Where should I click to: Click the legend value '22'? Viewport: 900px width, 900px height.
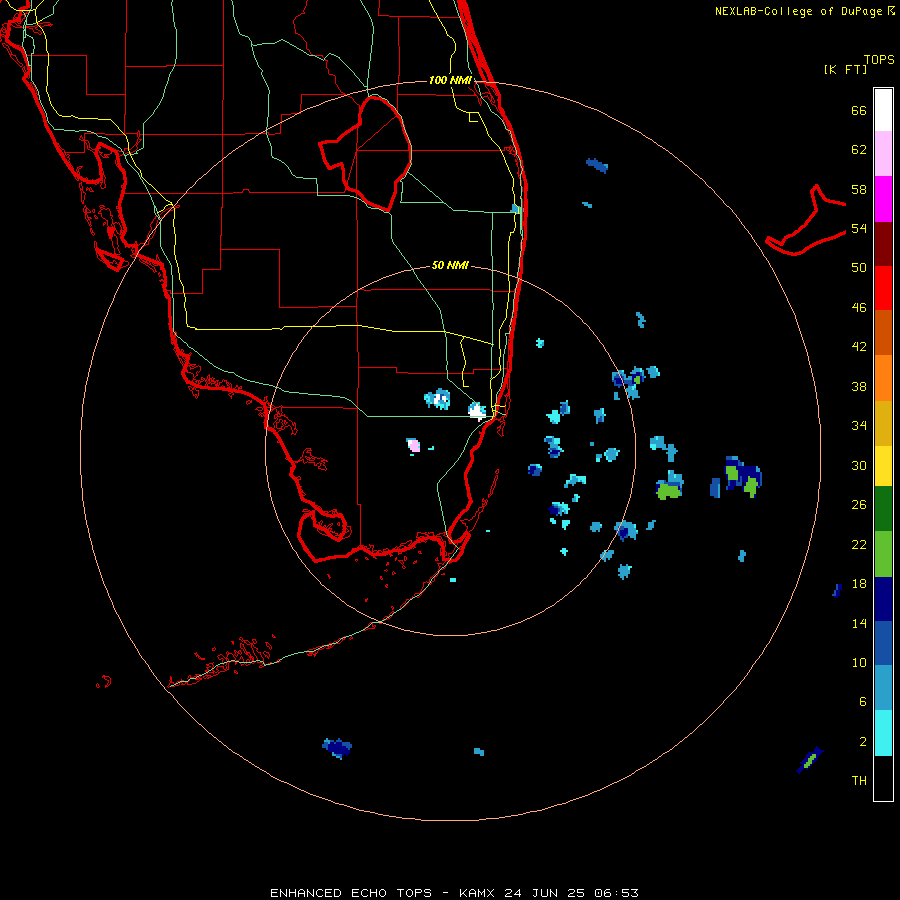(x=859, y=544)
